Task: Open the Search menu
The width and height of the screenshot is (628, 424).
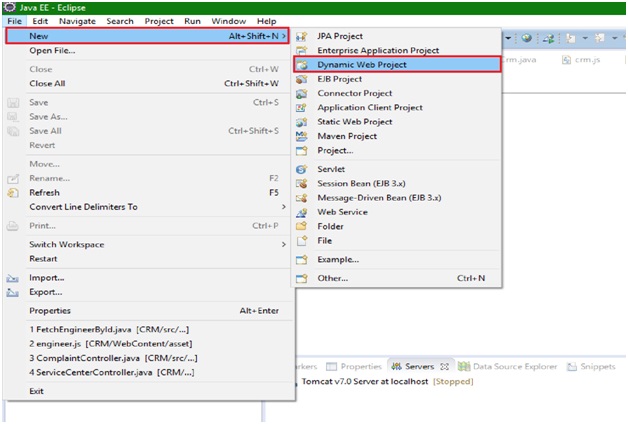Action: coord(120,21)
